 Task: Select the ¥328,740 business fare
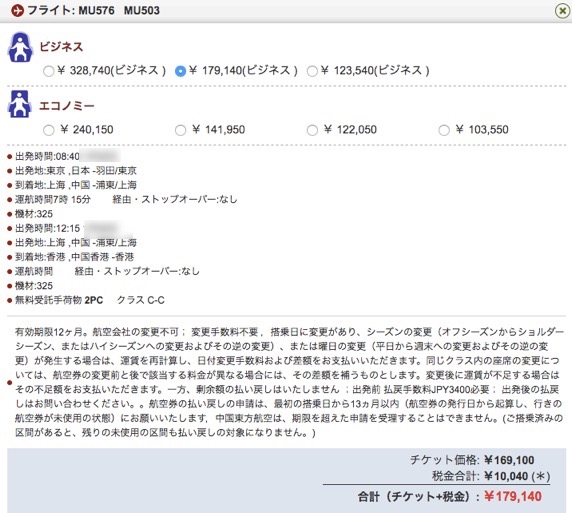tap(49, 71)
